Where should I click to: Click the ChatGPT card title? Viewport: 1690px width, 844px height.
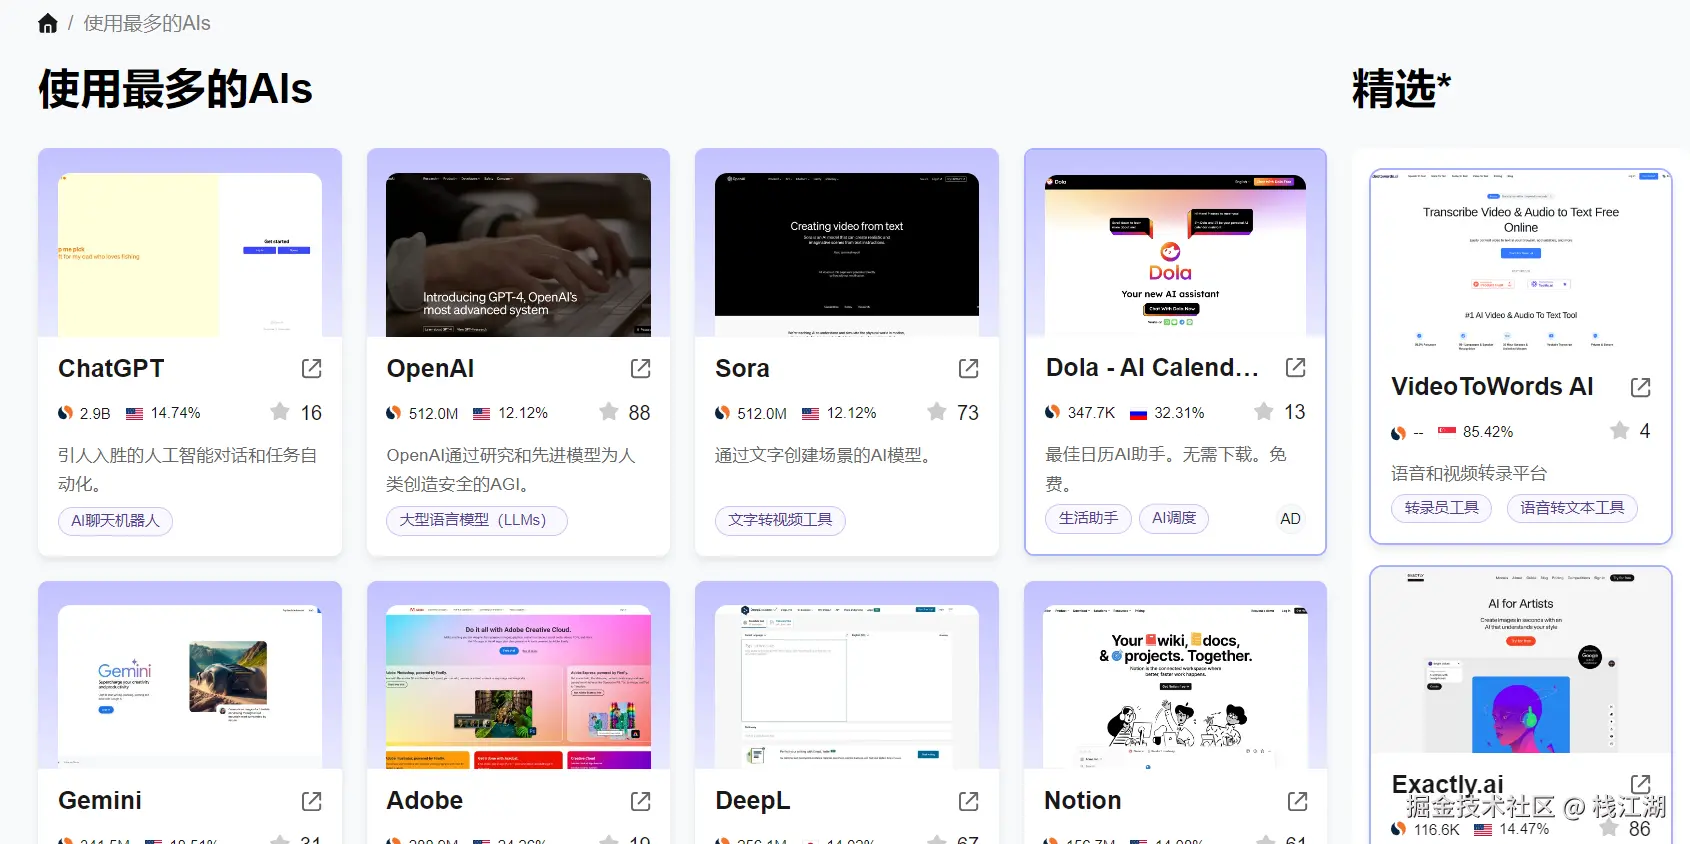(111, 369)
